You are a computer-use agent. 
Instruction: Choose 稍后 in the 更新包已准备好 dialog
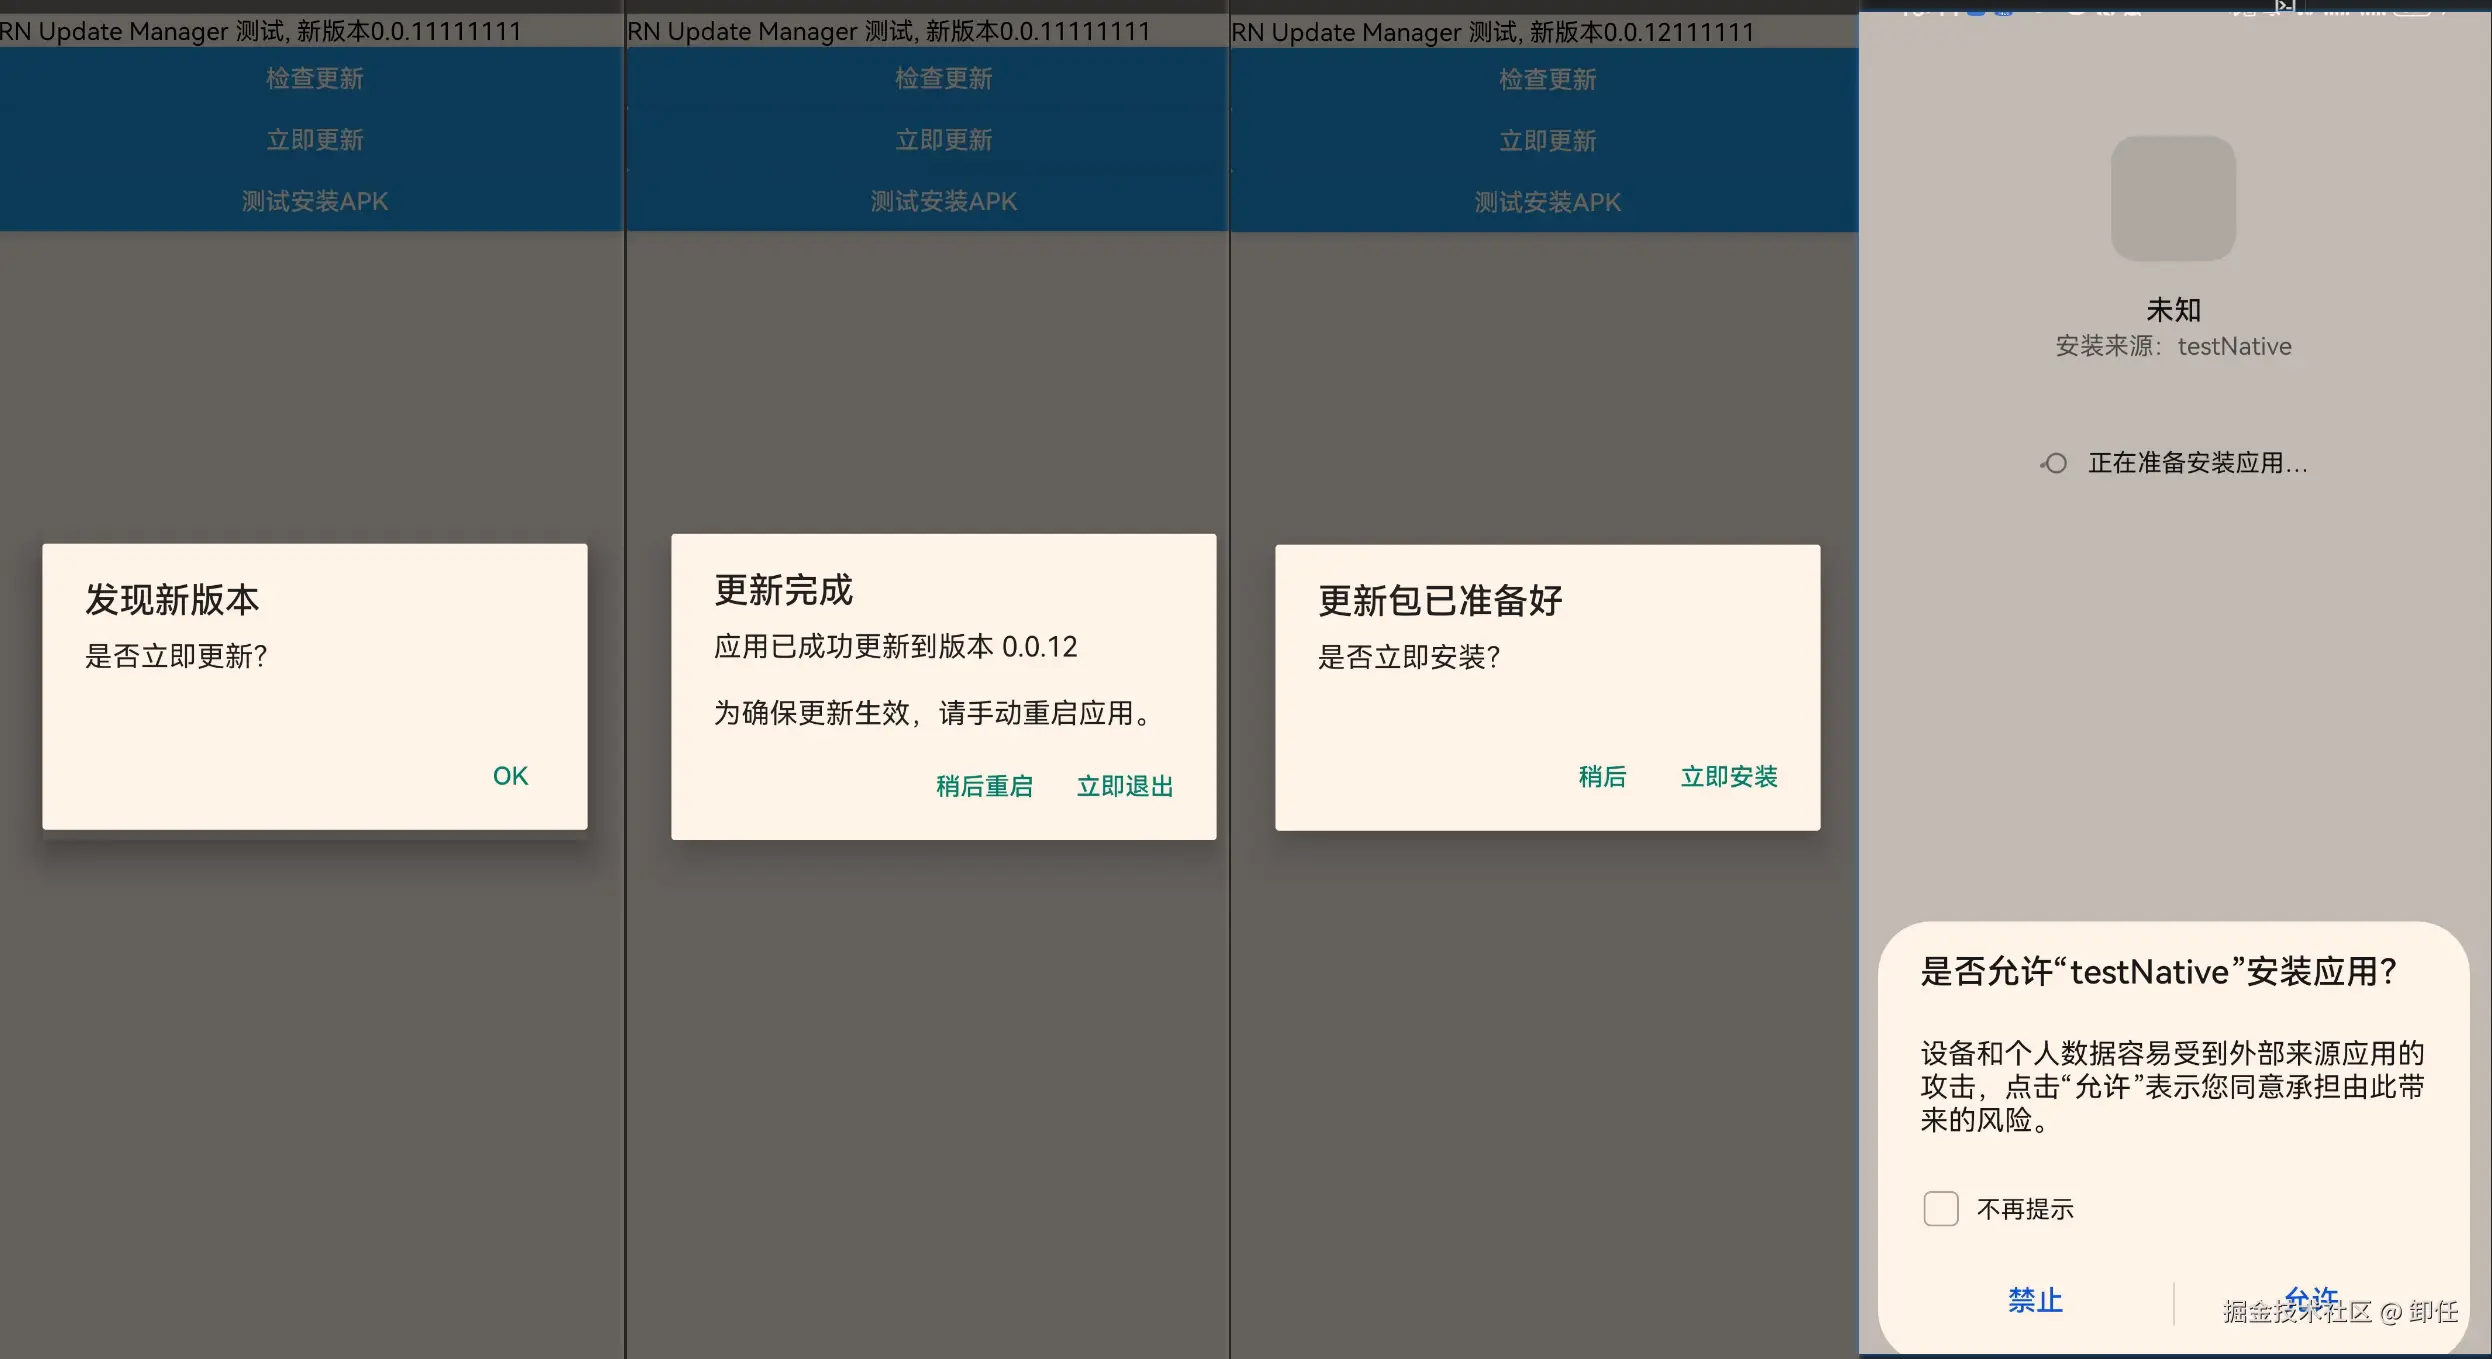tap(1602, 777)
